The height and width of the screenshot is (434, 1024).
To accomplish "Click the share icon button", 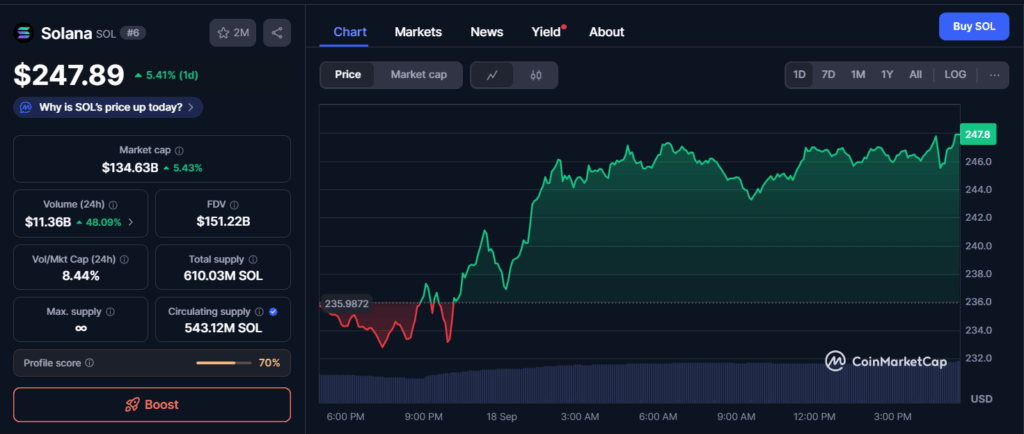I will 277,33.
